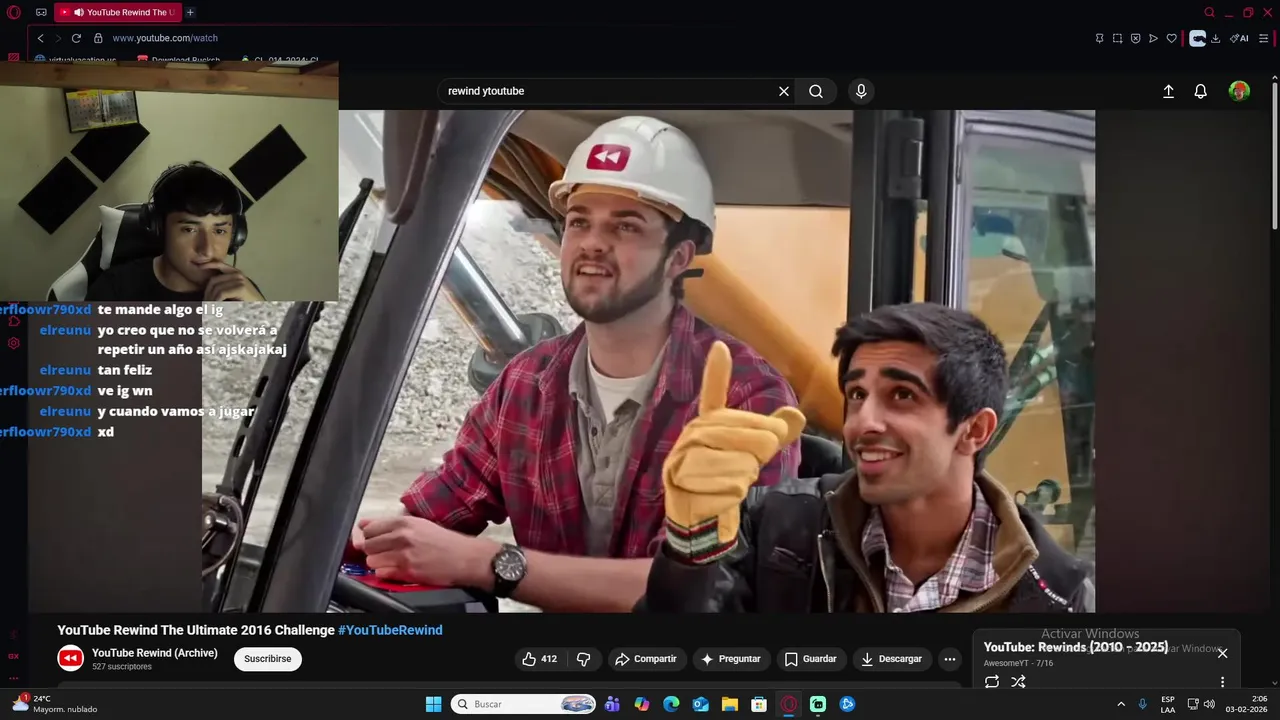Image resolution: width=1280 pixels, height=720 pixels.
Task: Toggle playlist loop
Action: 992,682
